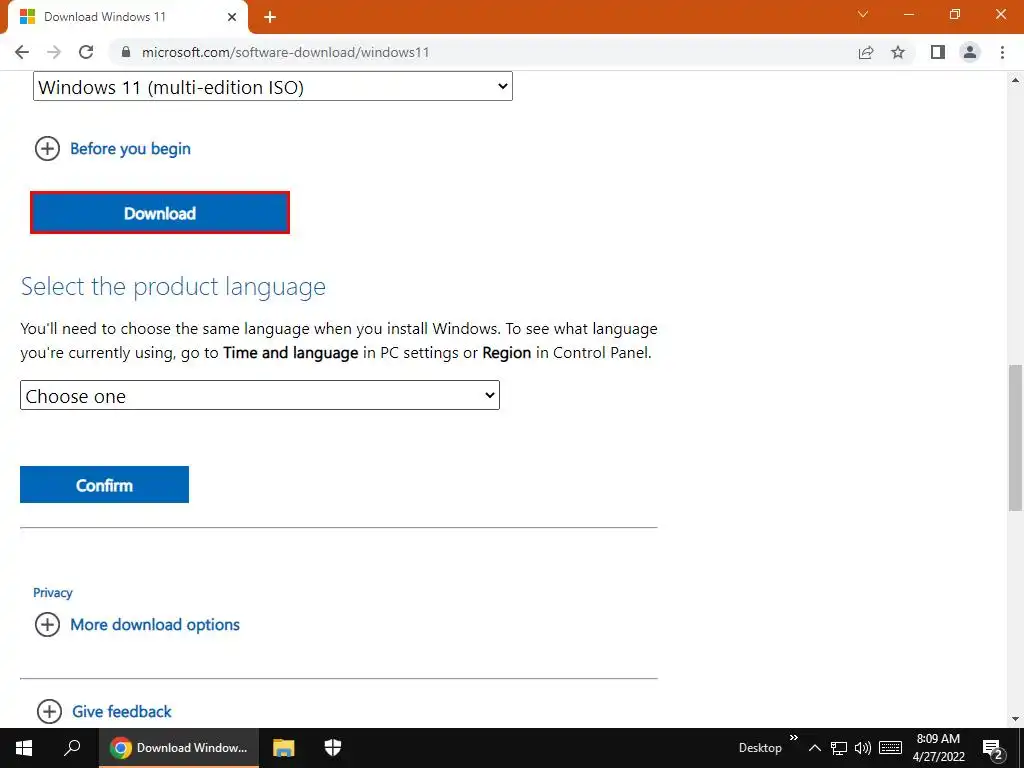The height and width of the screenshot is (768, 1024).
Task: Click the Confirm button
Action: tap(104, 485)
